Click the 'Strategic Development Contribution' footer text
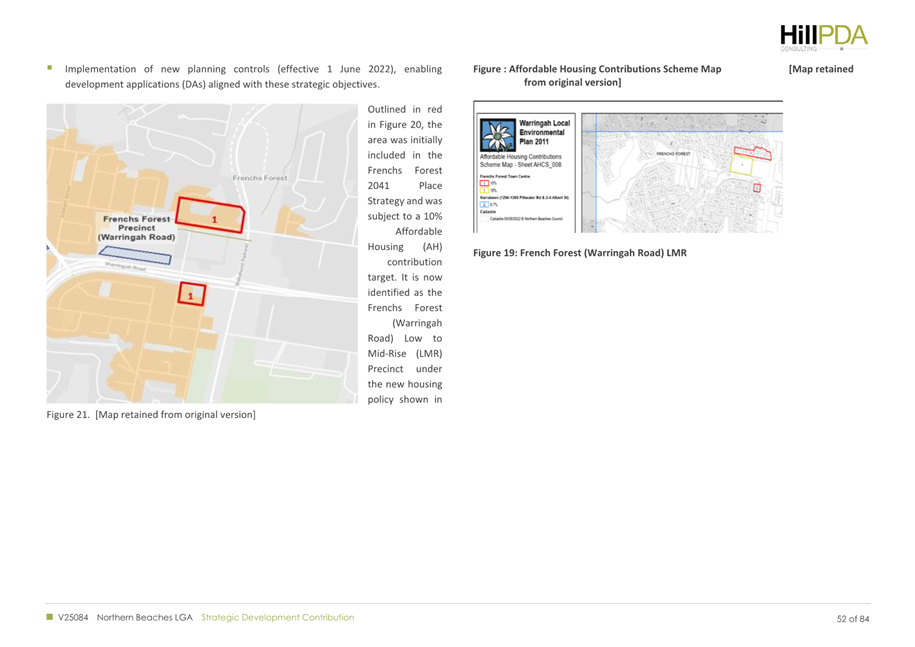 coord(277,618)
